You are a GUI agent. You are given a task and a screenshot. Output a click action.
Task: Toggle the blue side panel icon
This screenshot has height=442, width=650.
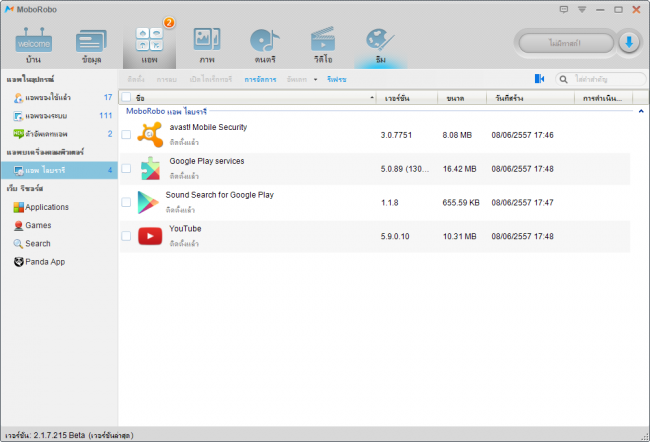click(x=539, y=79)
